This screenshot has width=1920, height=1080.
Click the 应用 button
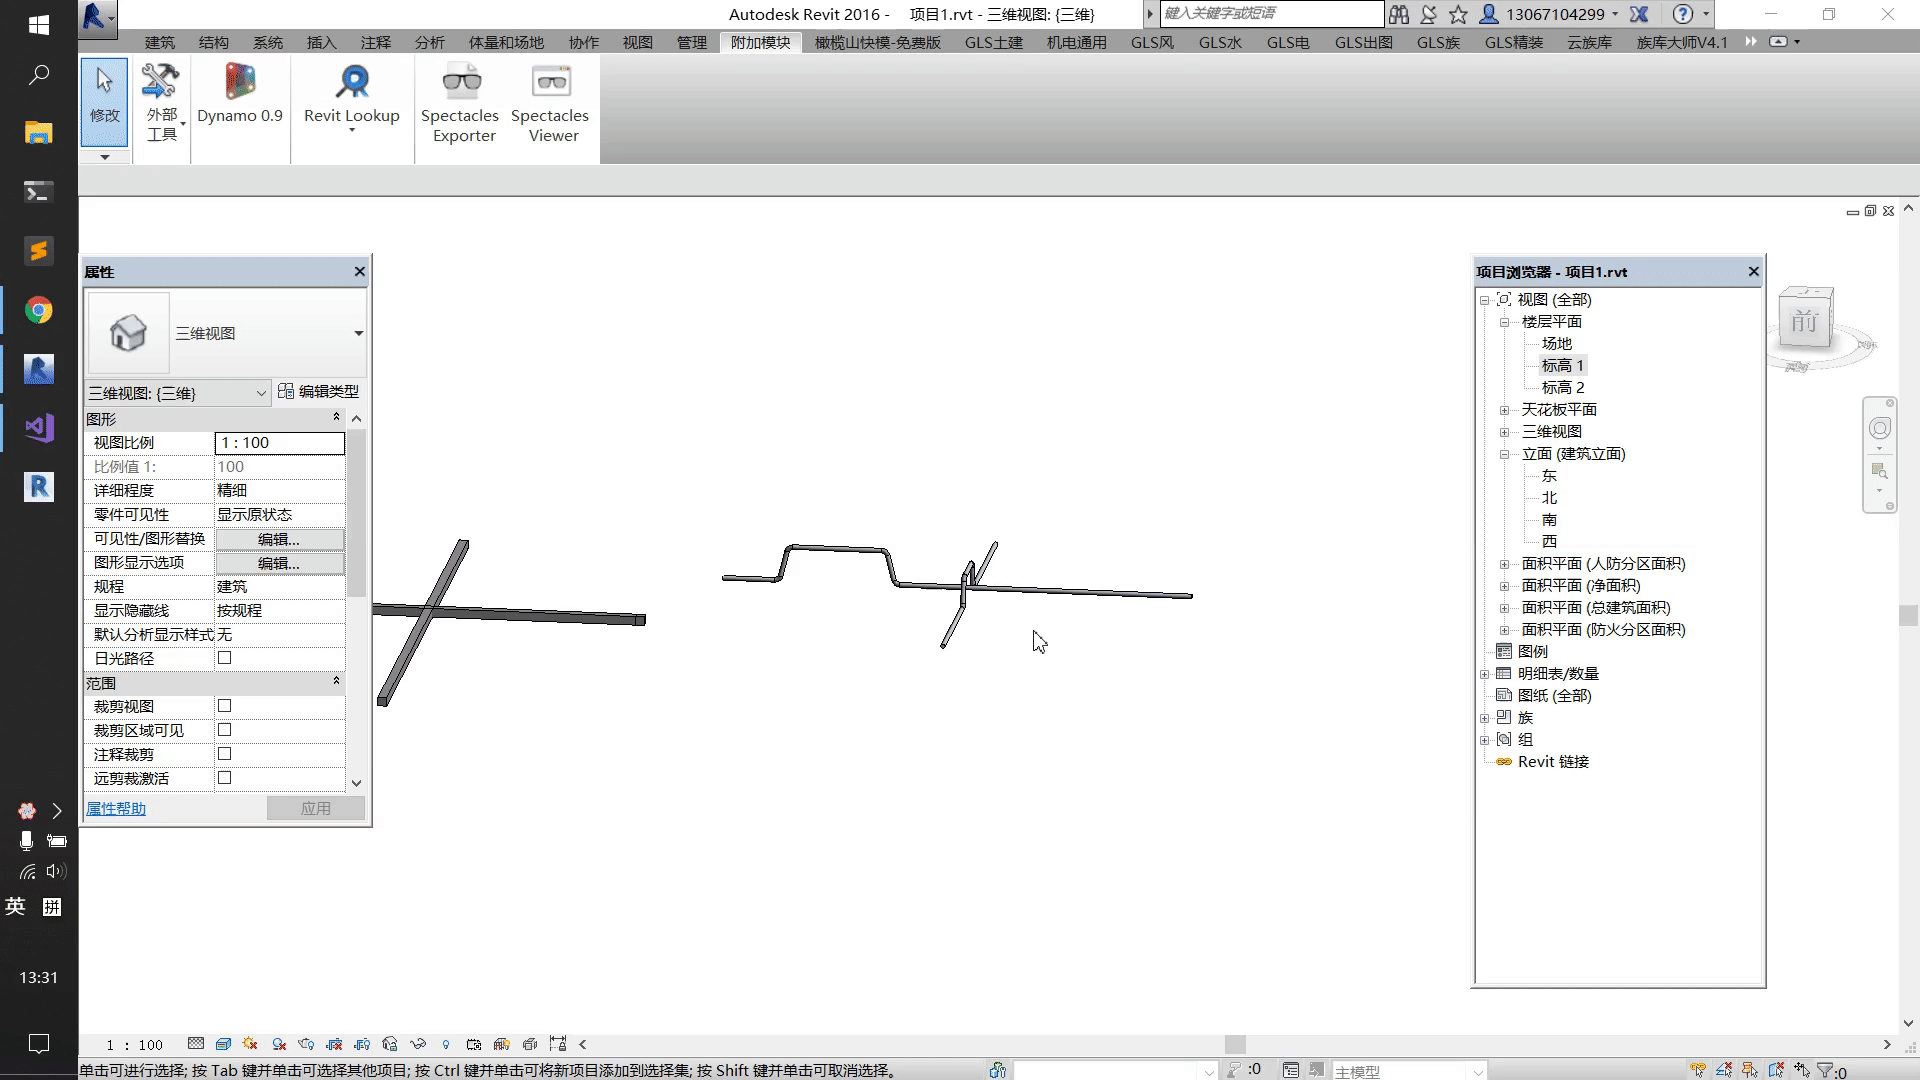(x=315, y=807)
